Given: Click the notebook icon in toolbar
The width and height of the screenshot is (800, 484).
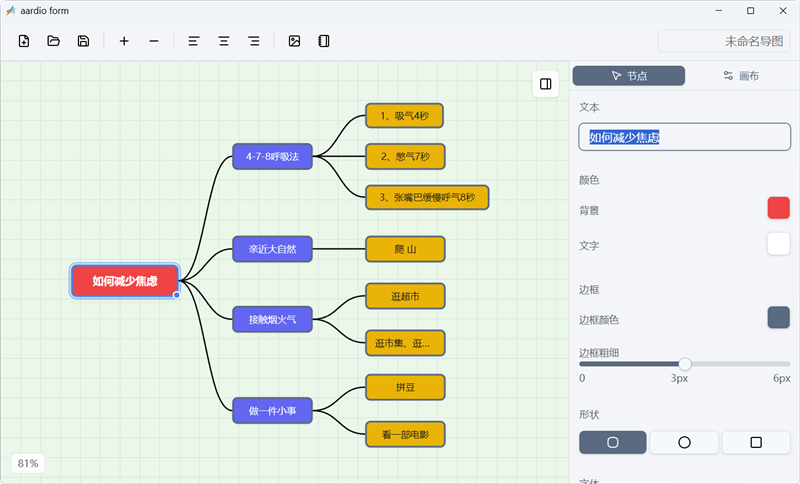Looking at the screenshot, I should (324, 41).
